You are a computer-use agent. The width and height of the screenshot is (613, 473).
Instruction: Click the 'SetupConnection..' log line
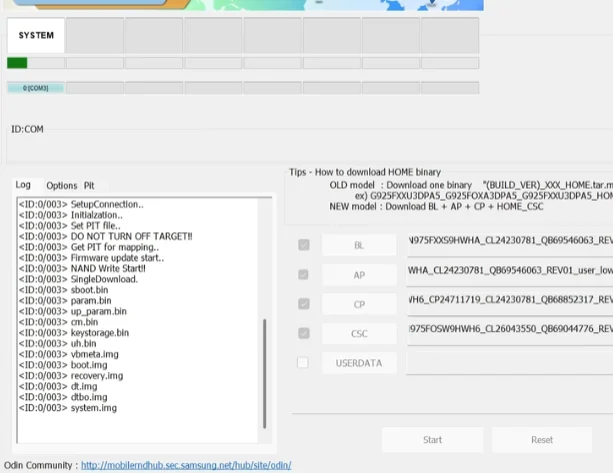81,204
